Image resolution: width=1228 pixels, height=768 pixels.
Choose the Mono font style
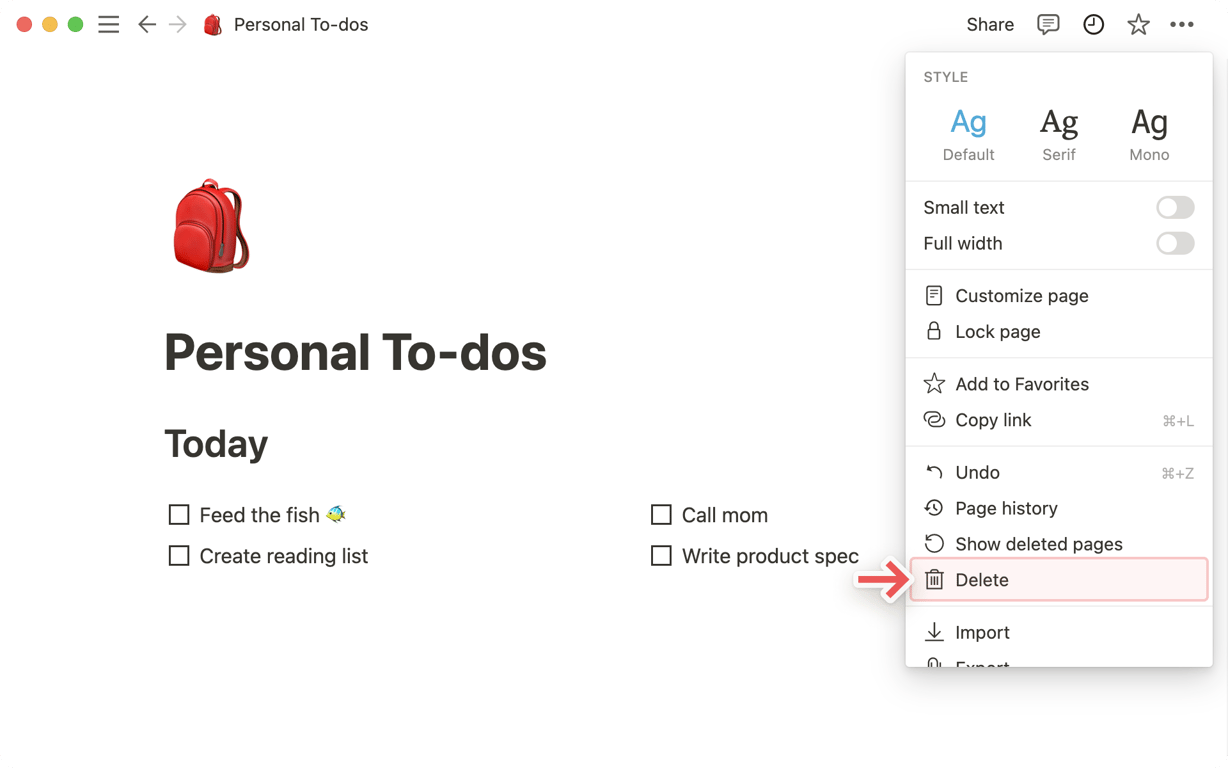(1149, 134)
